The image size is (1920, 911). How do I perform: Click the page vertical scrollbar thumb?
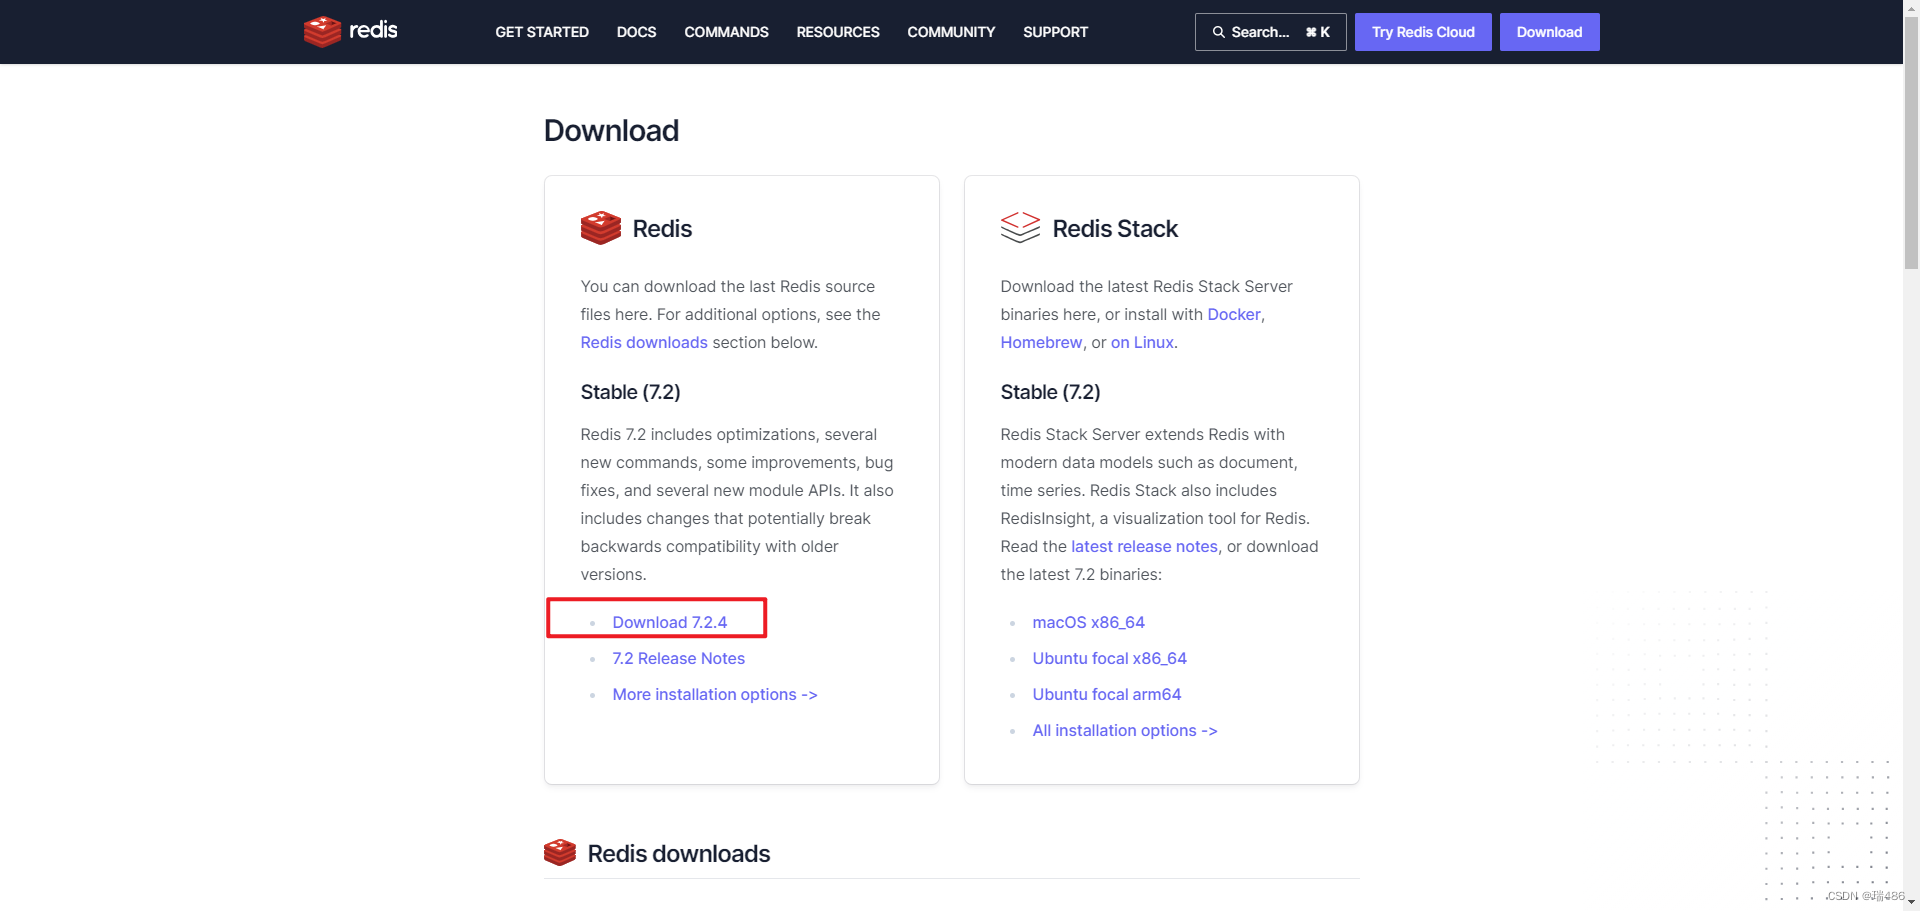[1911, 142]
